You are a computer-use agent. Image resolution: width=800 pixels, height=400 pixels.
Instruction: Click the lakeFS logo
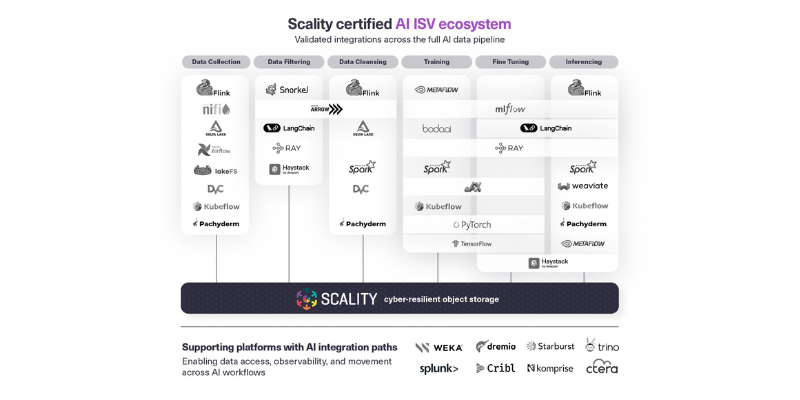(x=215, y=170)
